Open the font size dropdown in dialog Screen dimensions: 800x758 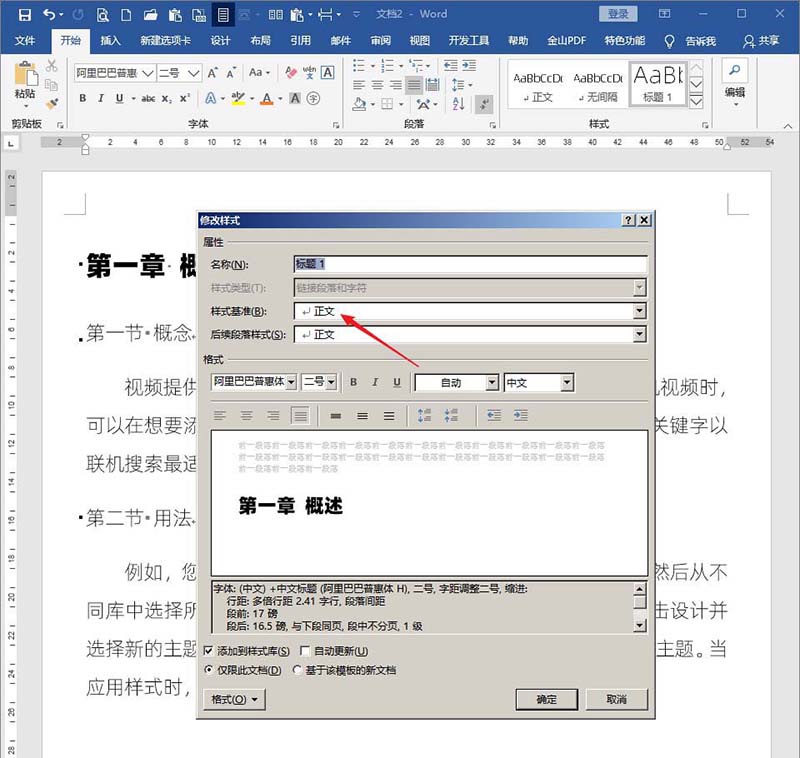coord(330,383)
